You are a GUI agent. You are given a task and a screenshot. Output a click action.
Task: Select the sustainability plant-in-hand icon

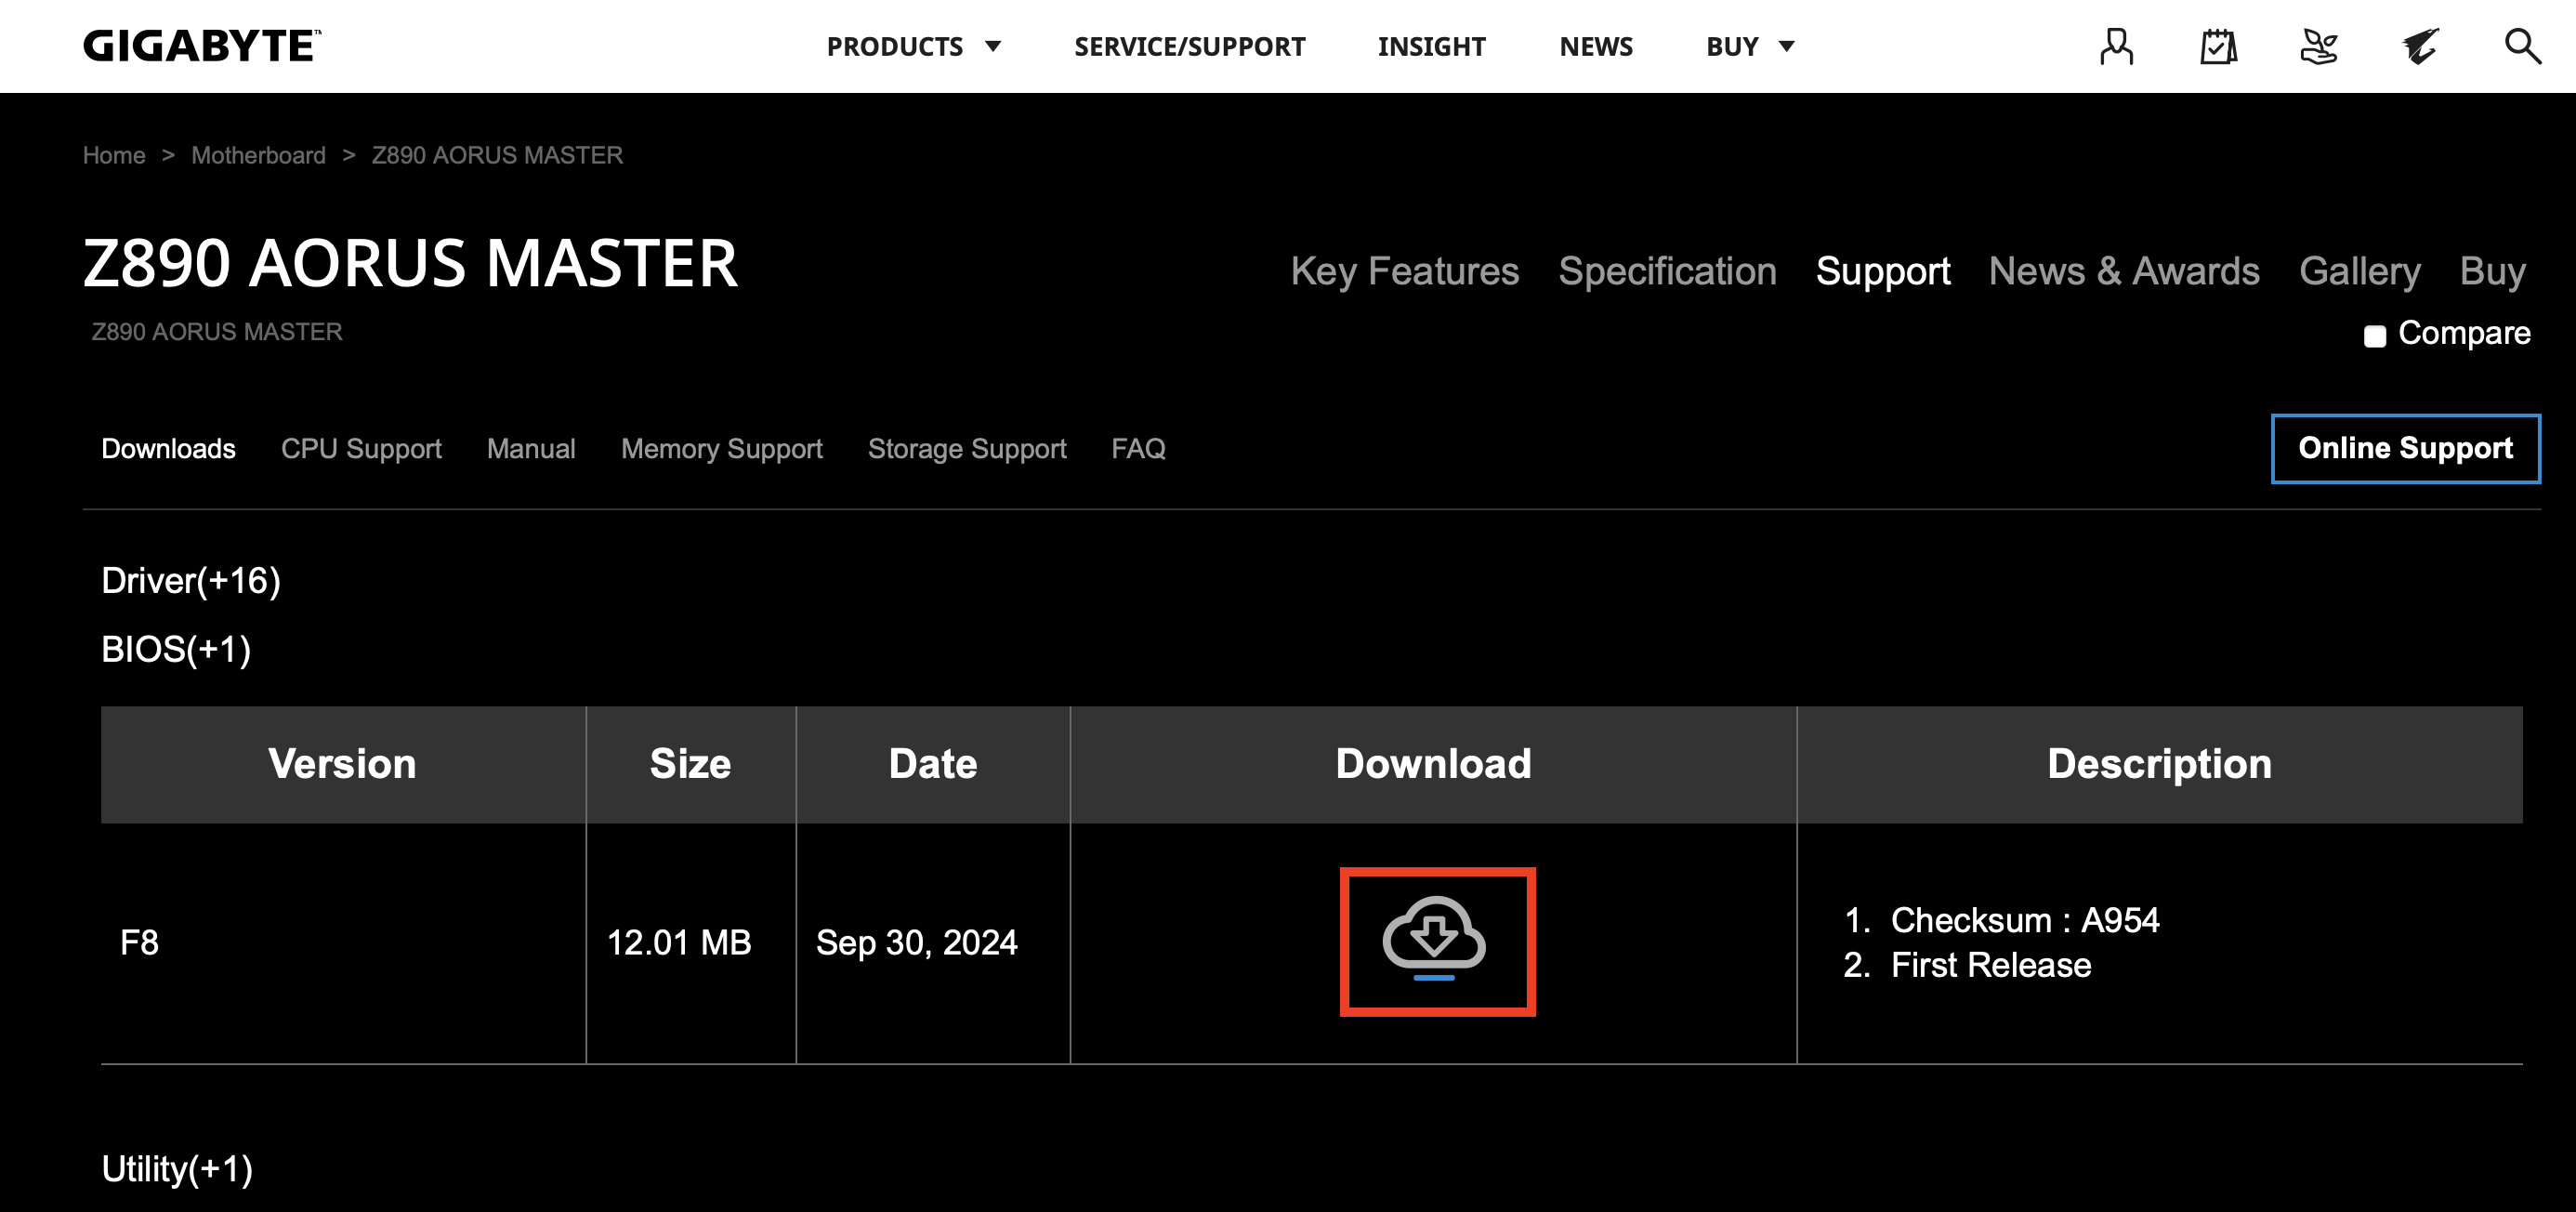(x=2320, y=45)
